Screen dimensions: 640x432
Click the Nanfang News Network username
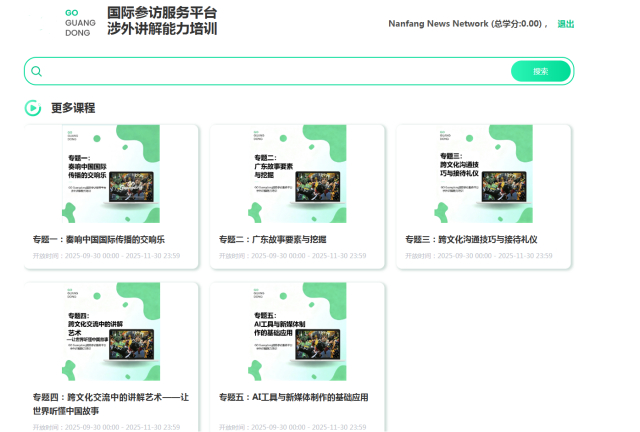[x=438, y=24]
